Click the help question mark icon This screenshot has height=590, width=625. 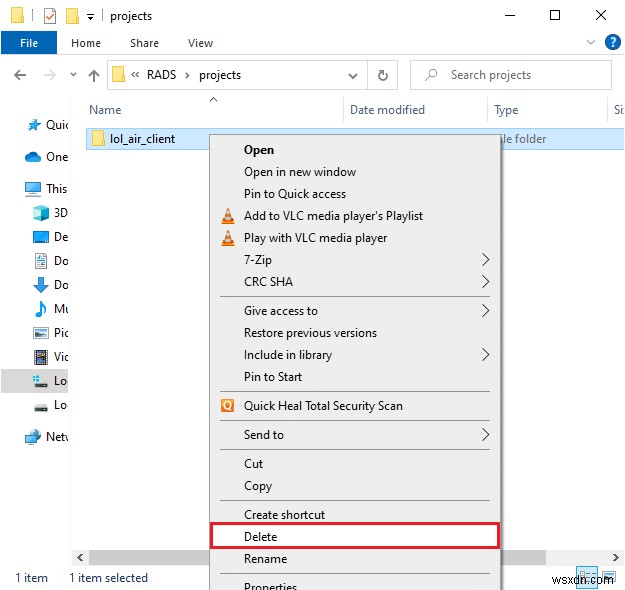point(614,43)
